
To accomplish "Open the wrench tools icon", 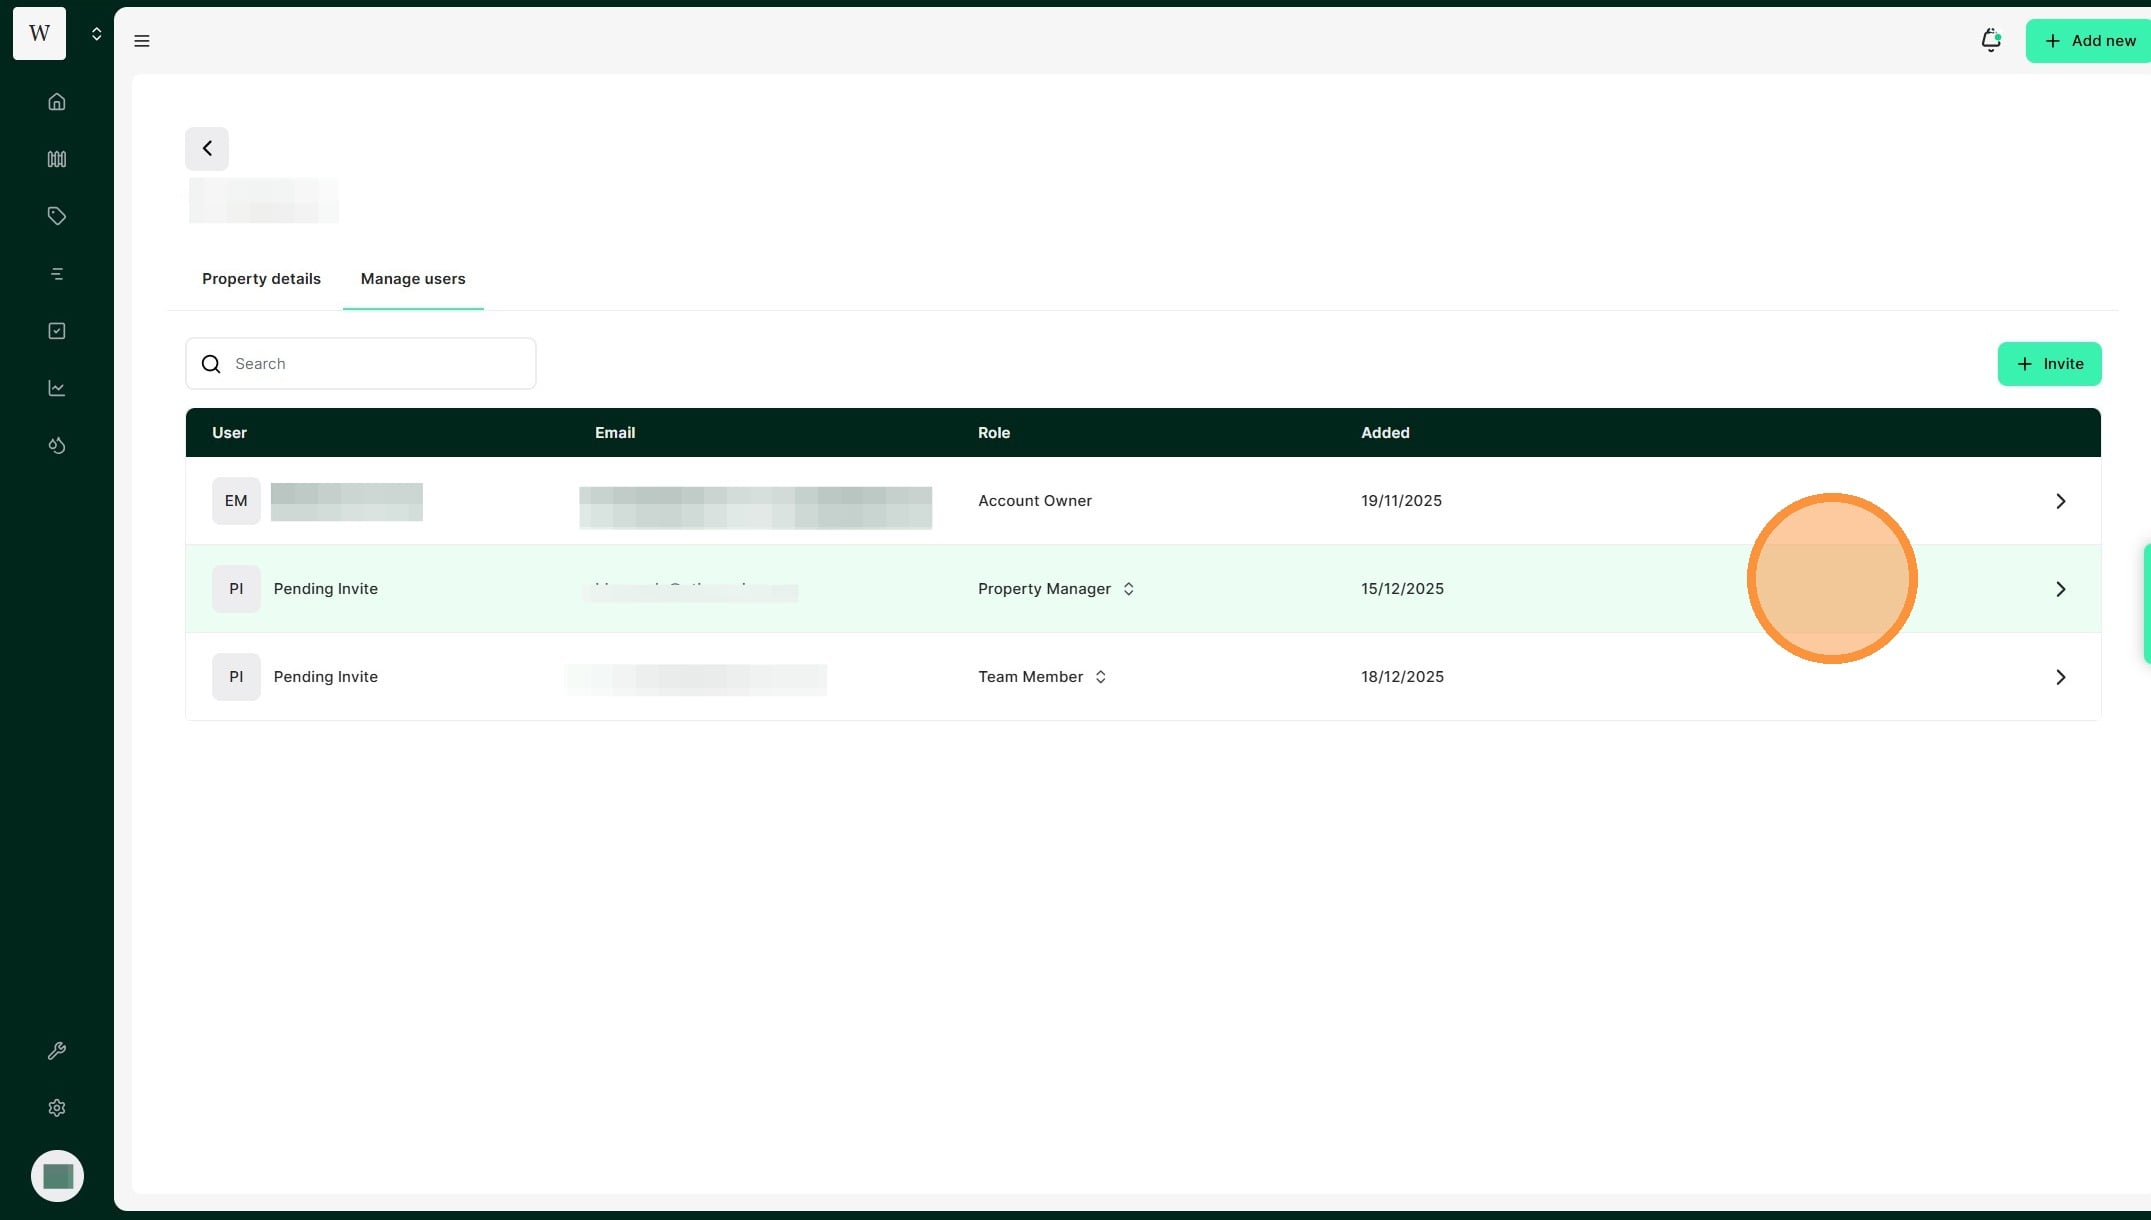I will tap(57, 1051).
